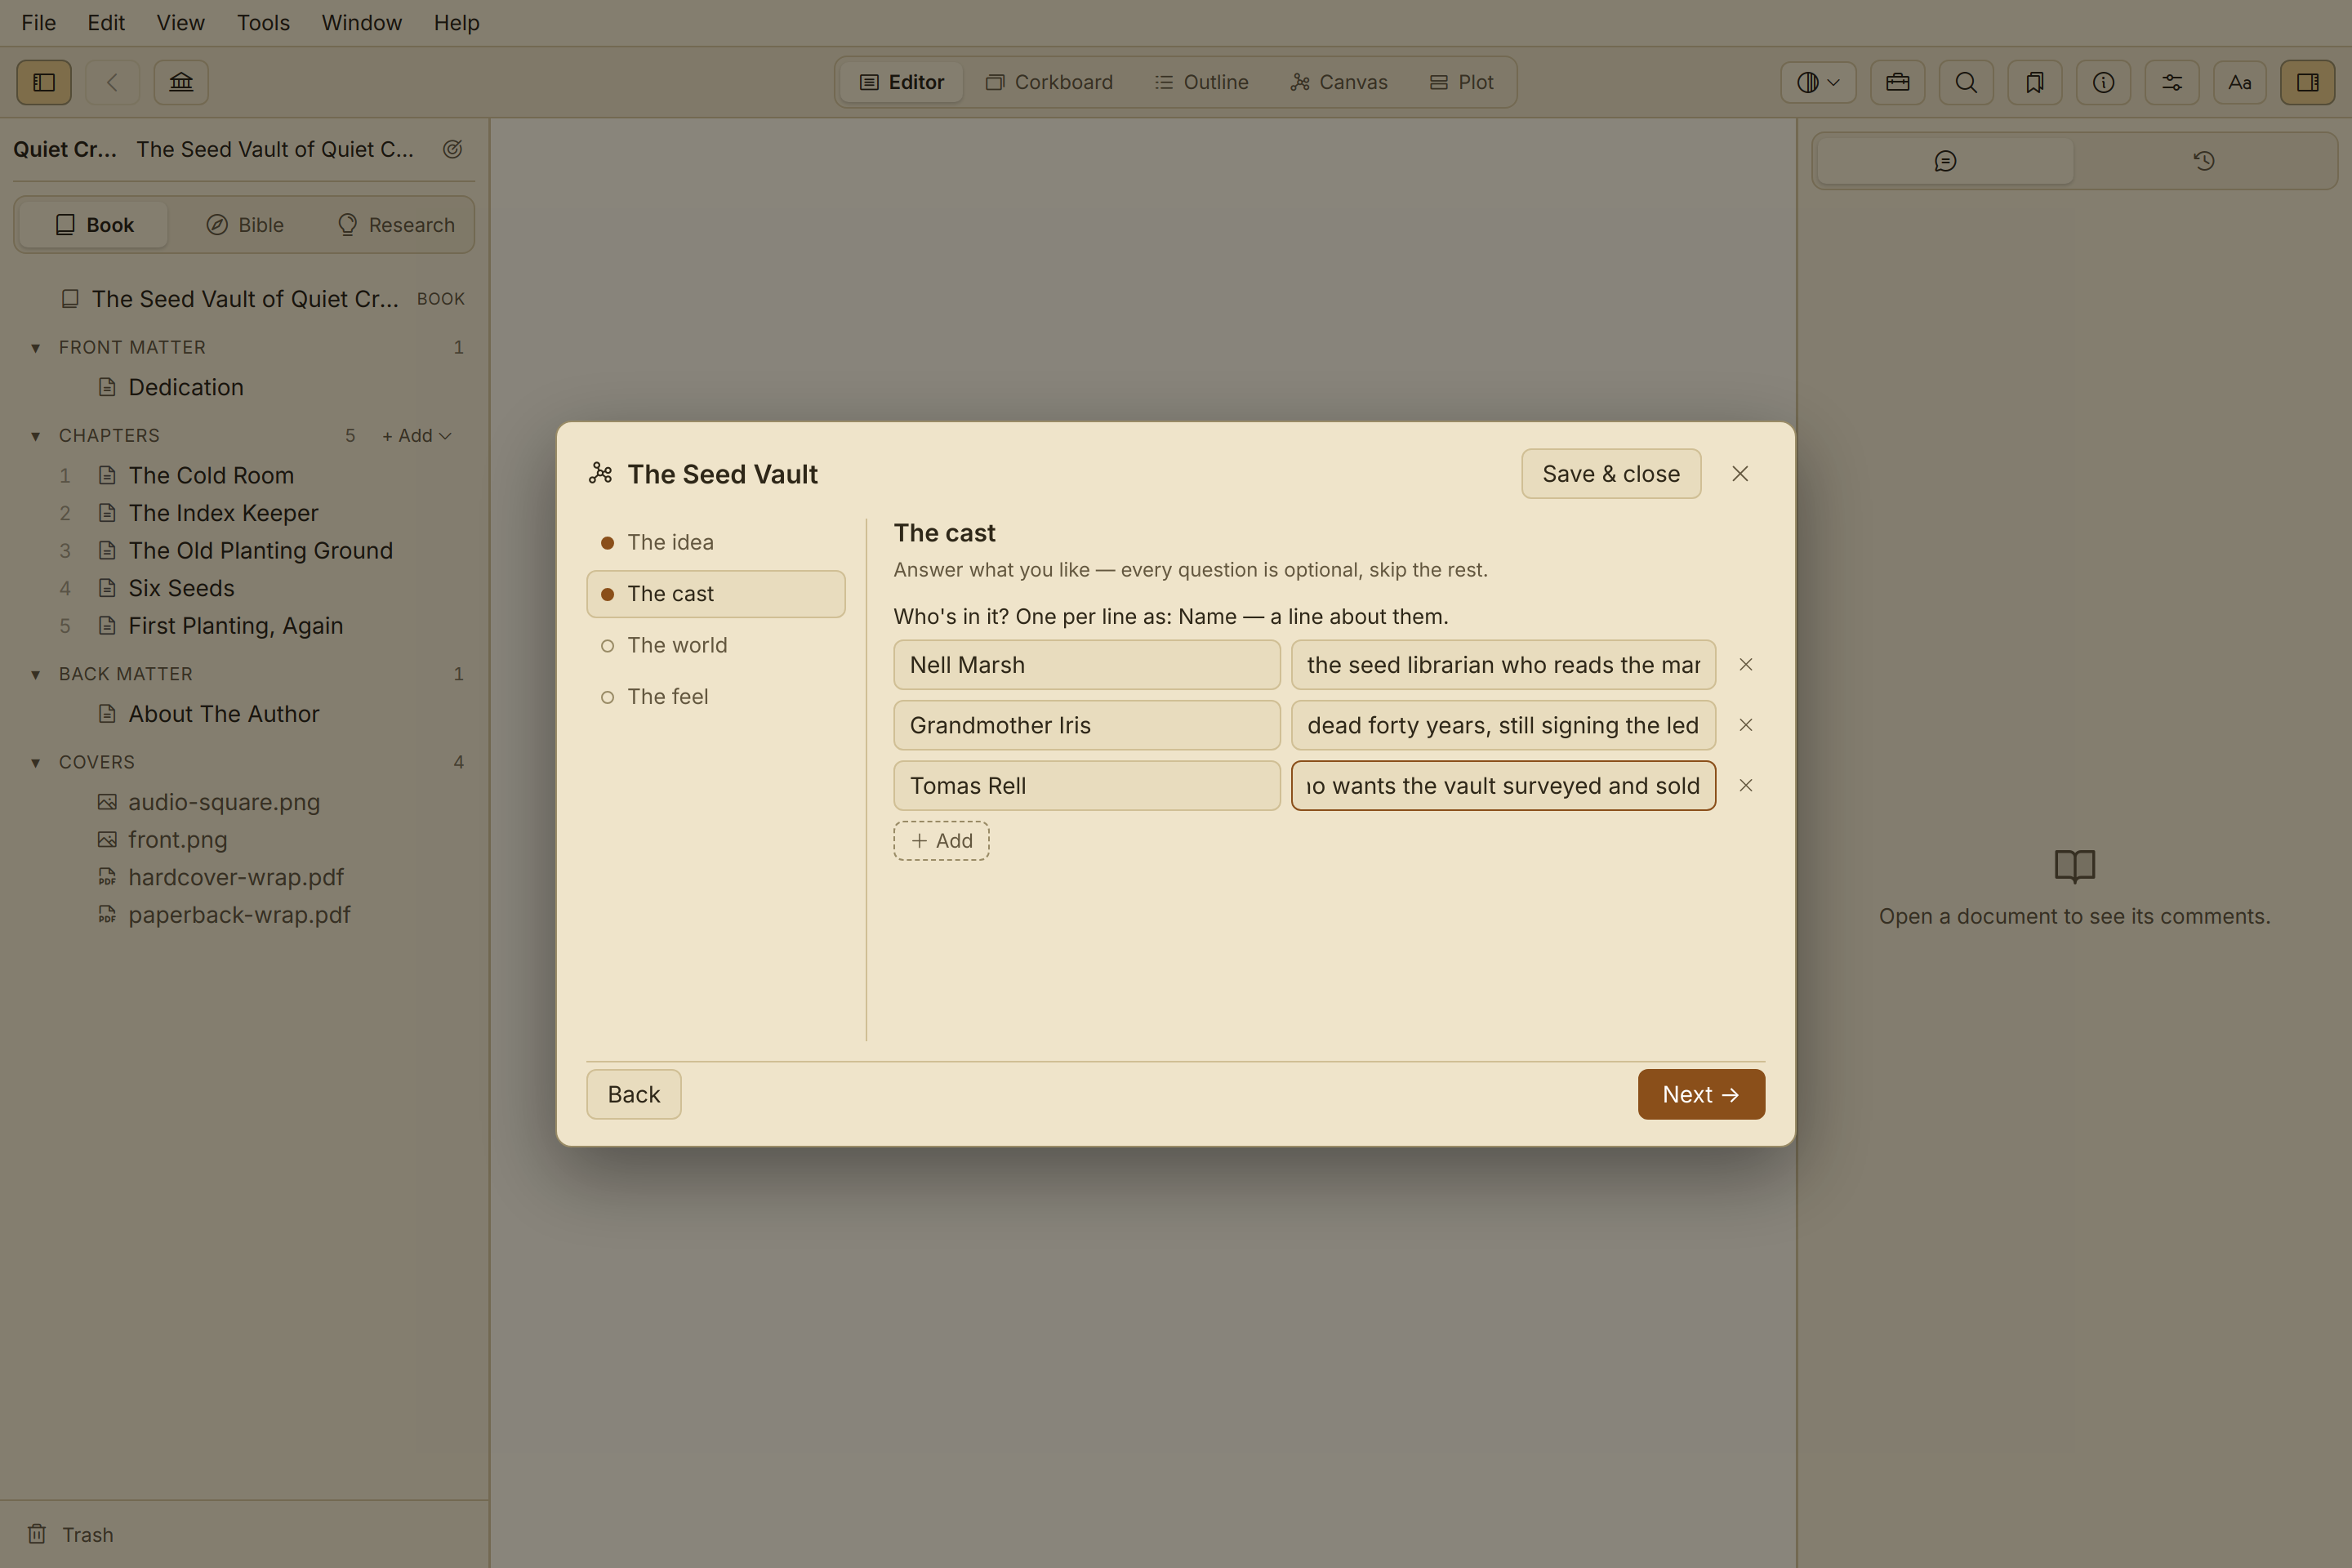Remove the Nell Marsh cast row
Image resolution: width=2352 pixels, height=1568 pixels.
click(x=1745, y=665)
